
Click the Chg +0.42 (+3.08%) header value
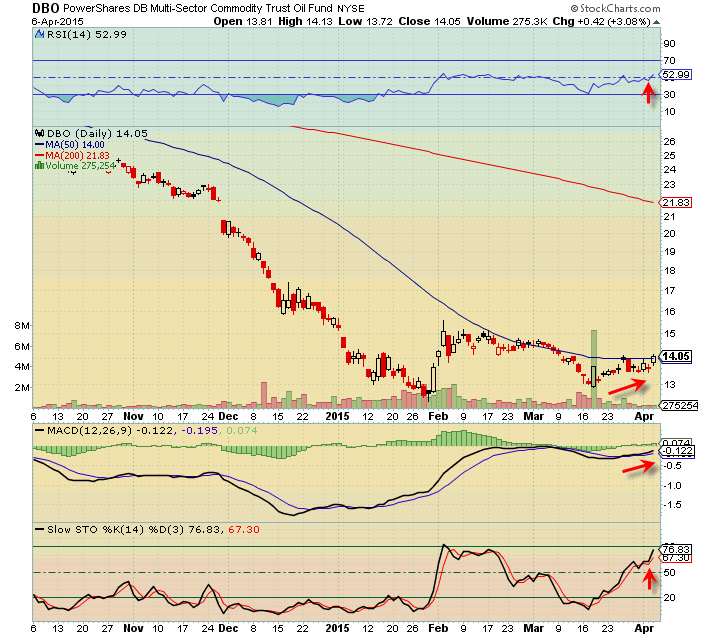point(602,22)
